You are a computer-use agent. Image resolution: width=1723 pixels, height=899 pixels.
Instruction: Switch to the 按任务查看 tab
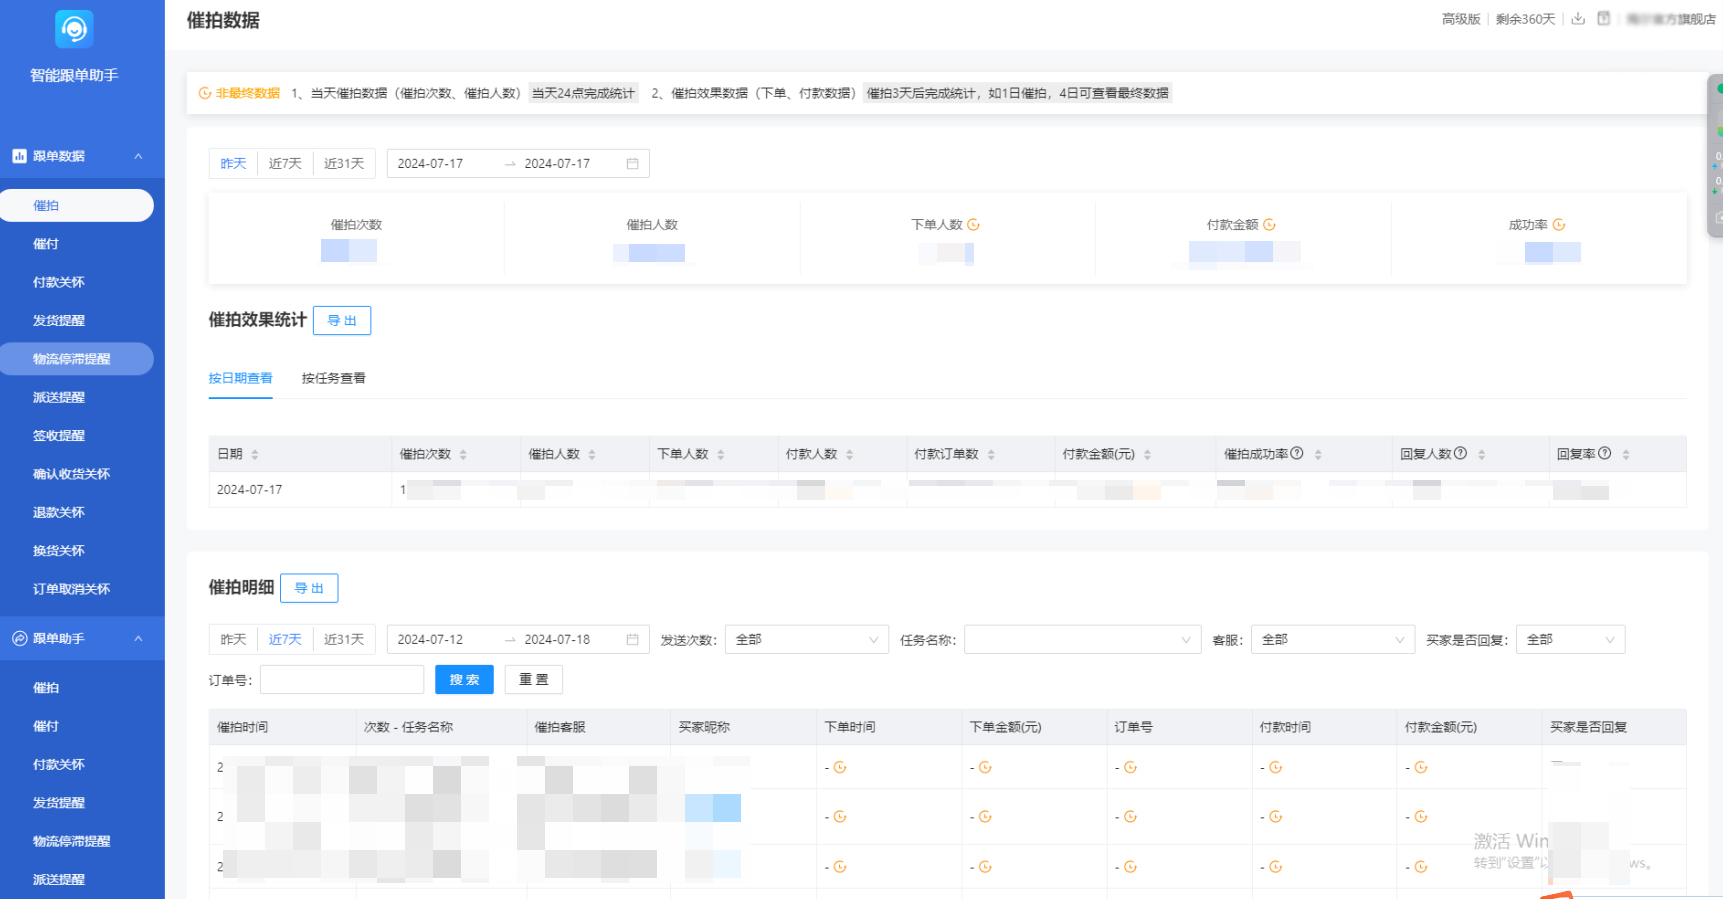click(x=333, y=378)
